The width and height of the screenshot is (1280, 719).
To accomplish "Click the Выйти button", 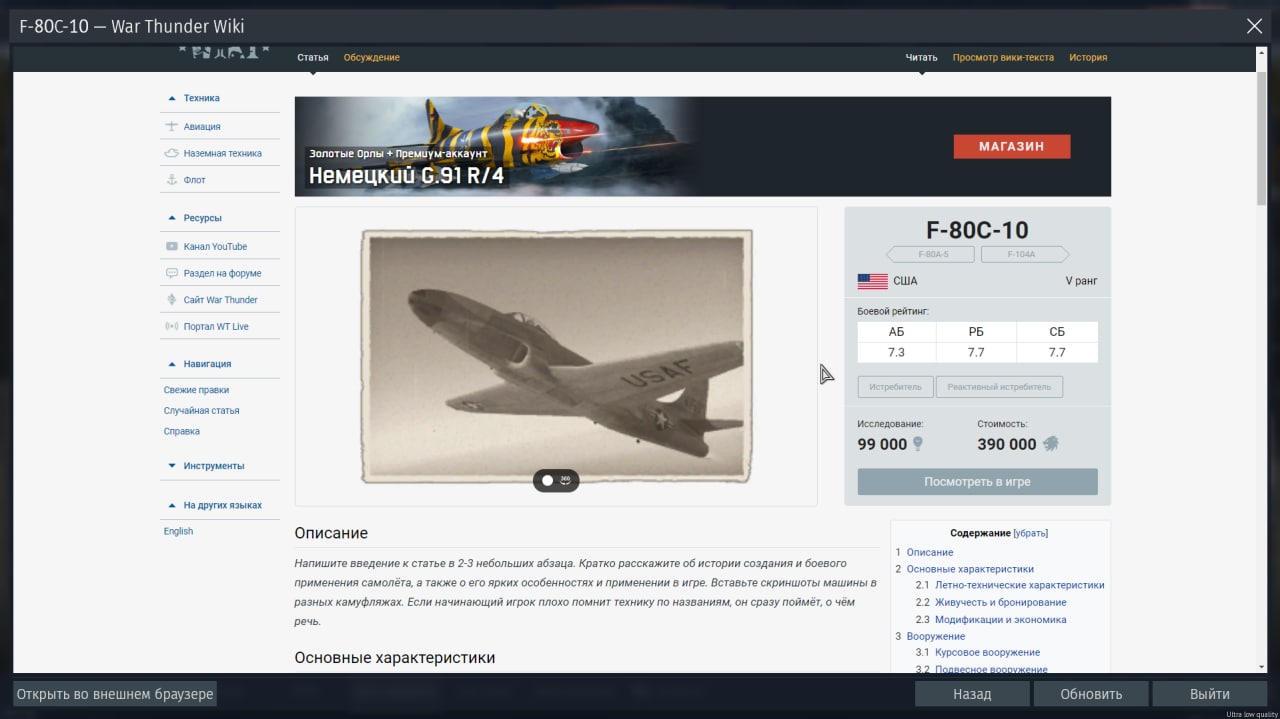I will pyautogui.click(x=1210, y=694).
